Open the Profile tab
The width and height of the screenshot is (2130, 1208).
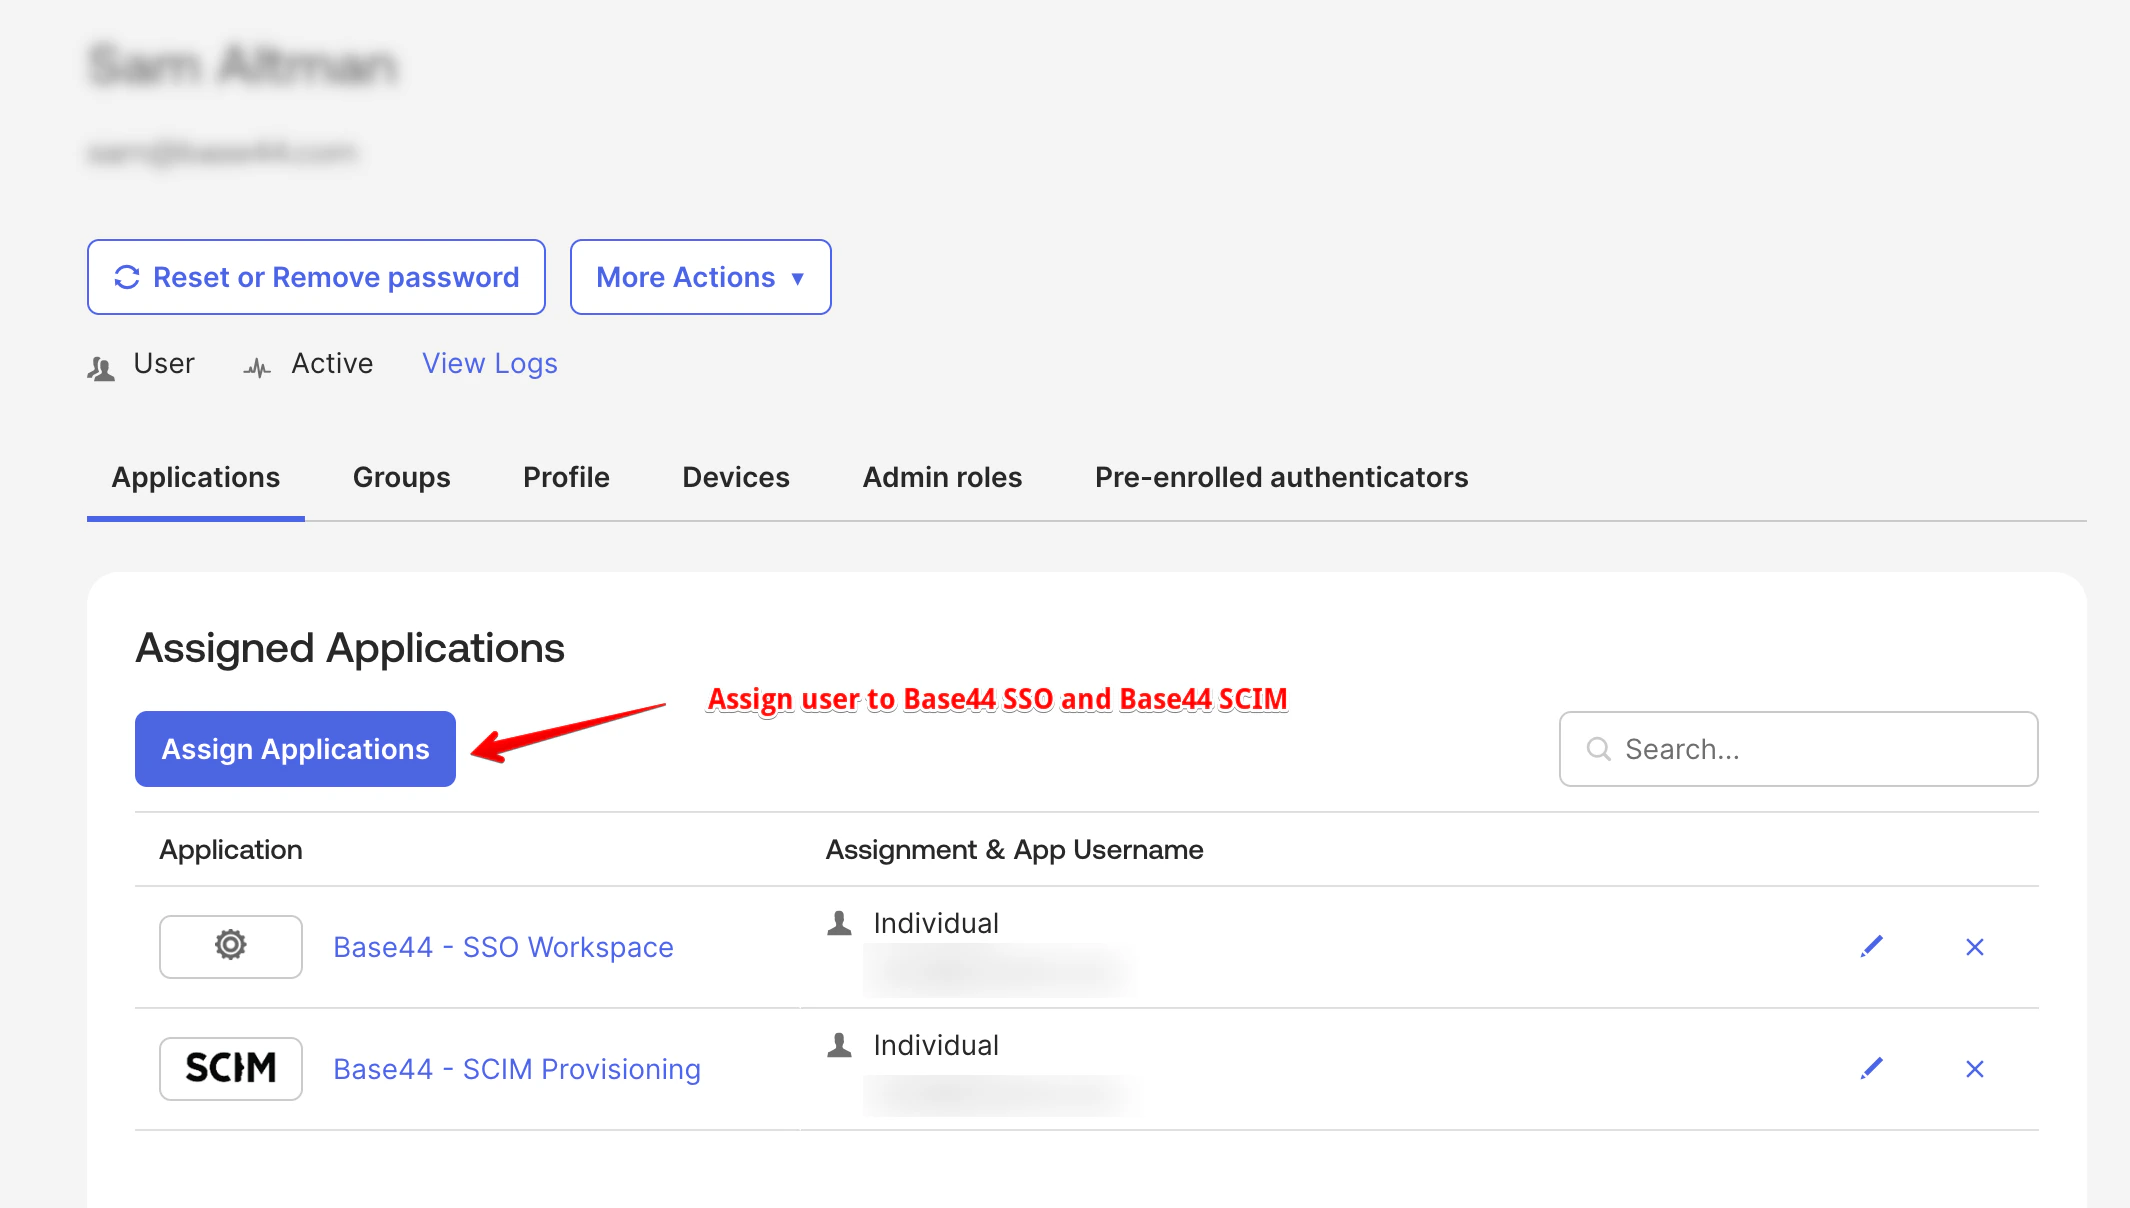(x=566, y=477)
